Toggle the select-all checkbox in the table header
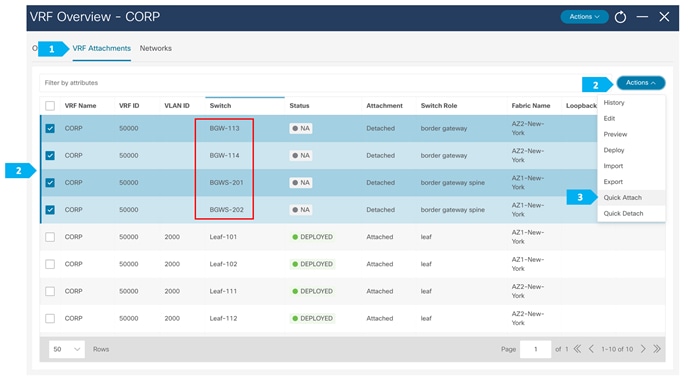The width and height of the screenshot is (696, 379). coord(50,106)
